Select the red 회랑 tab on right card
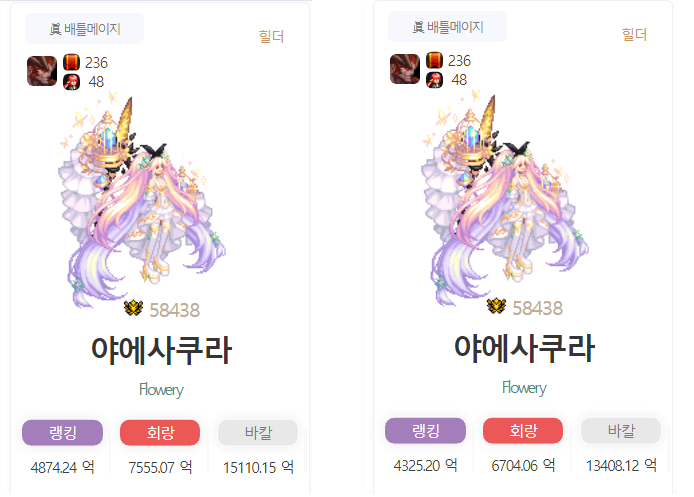 [x=523, y=431]
